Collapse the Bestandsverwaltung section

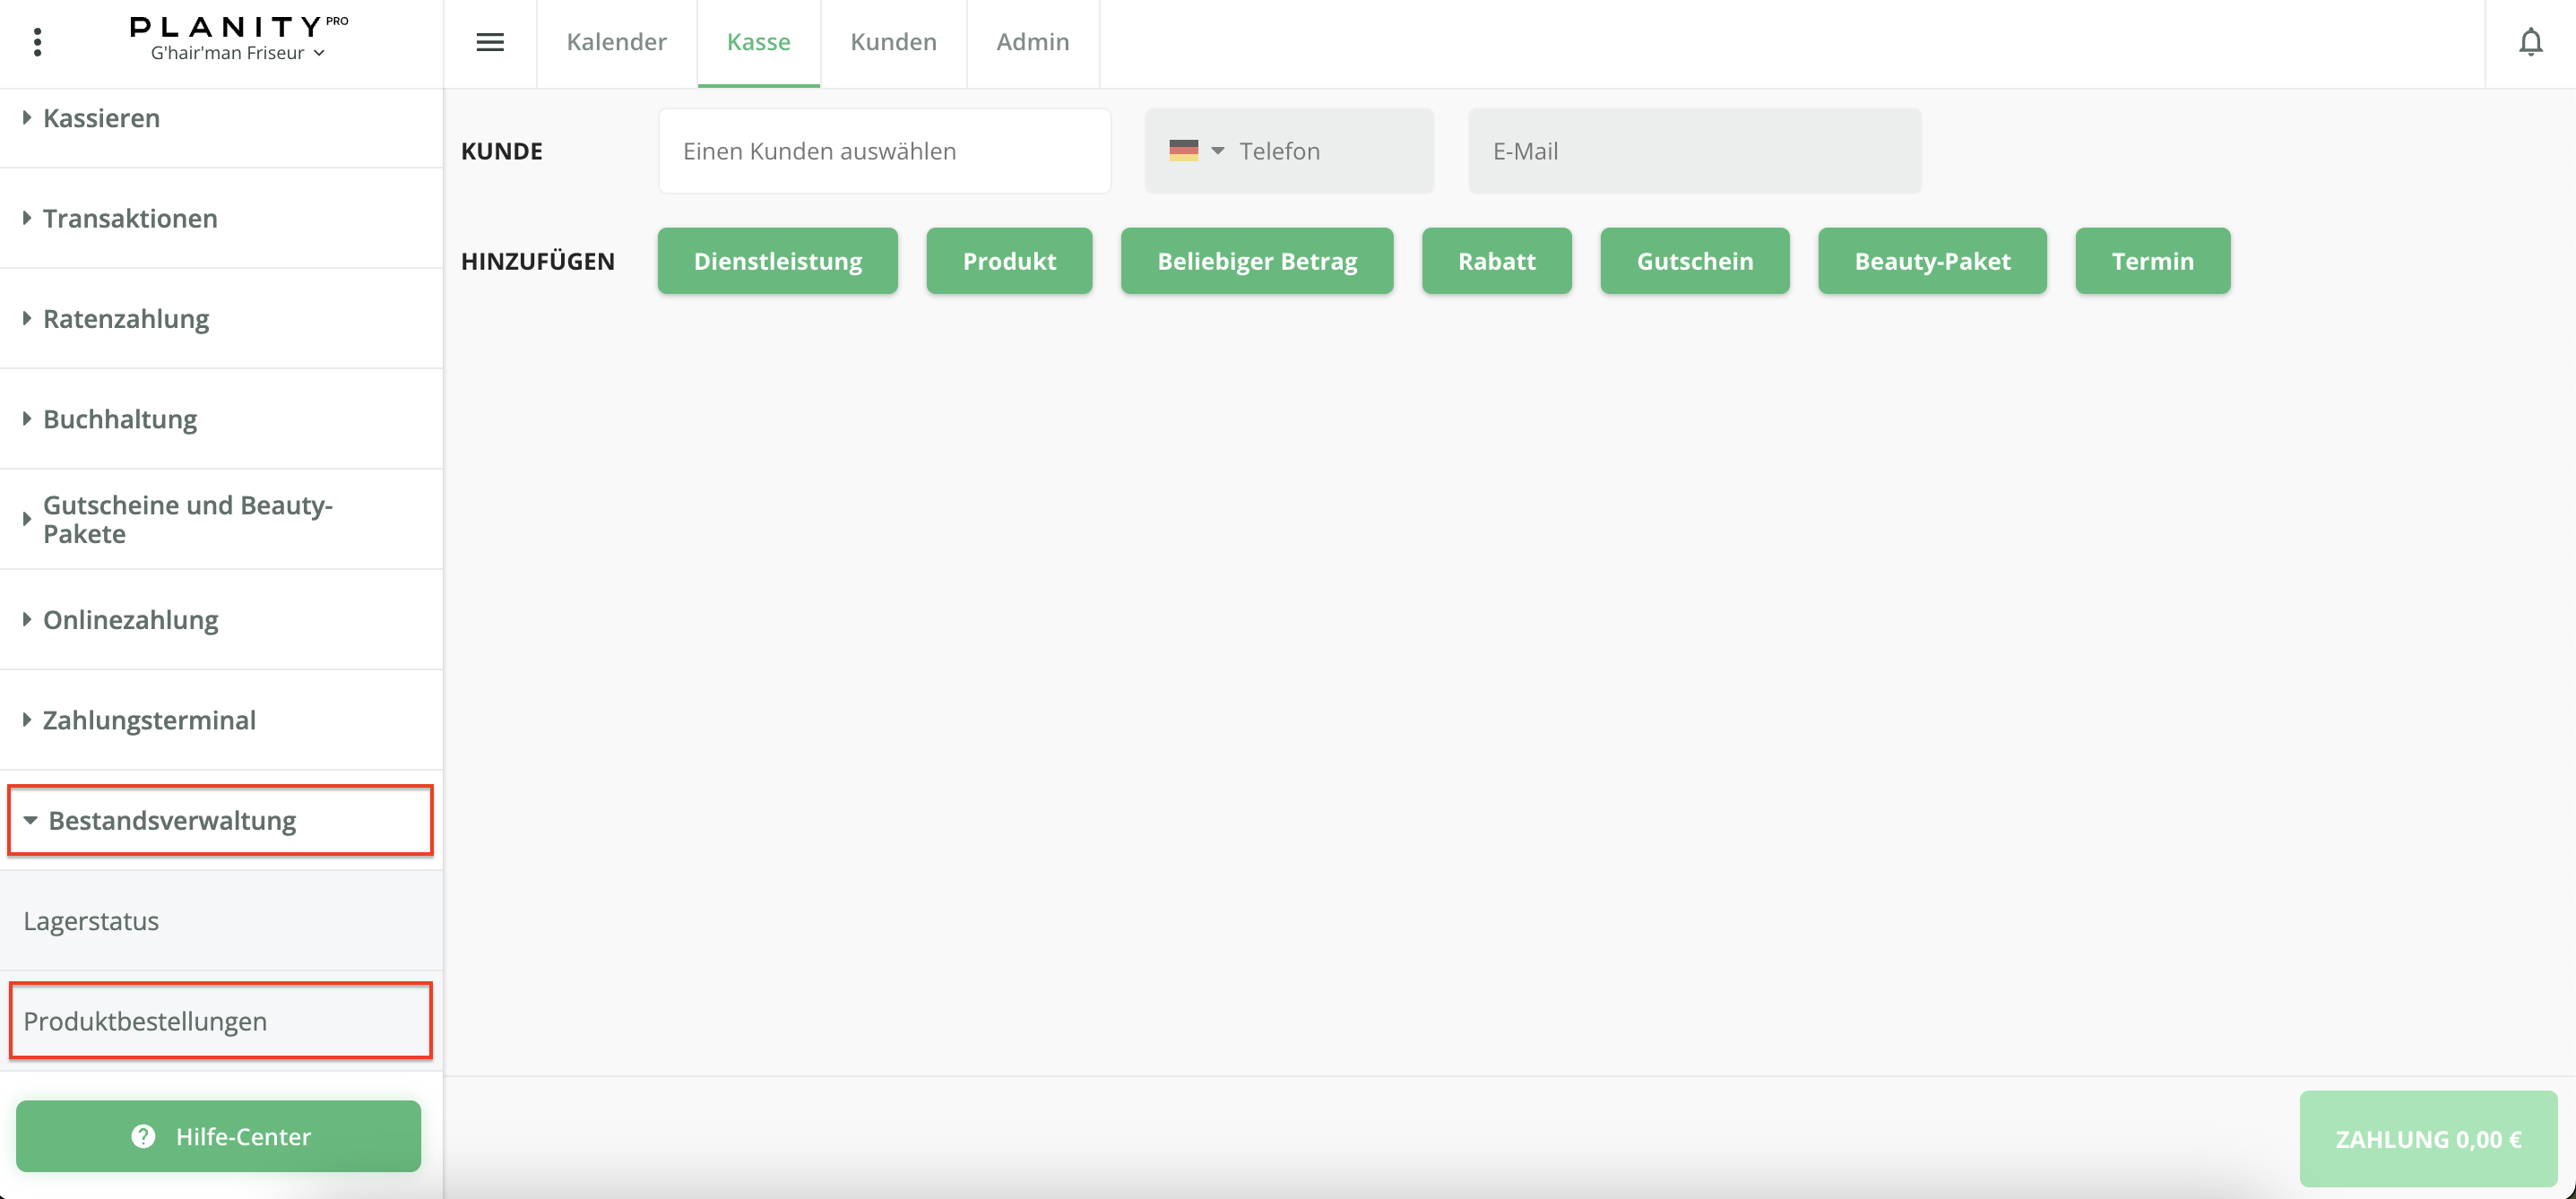171,820
